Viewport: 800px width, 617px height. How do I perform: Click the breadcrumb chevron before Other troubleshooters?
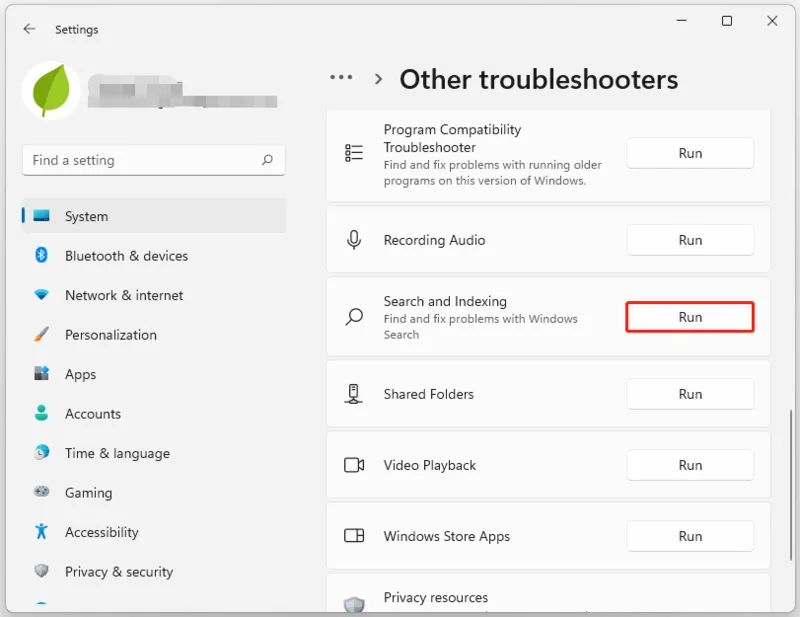[378, 79]
